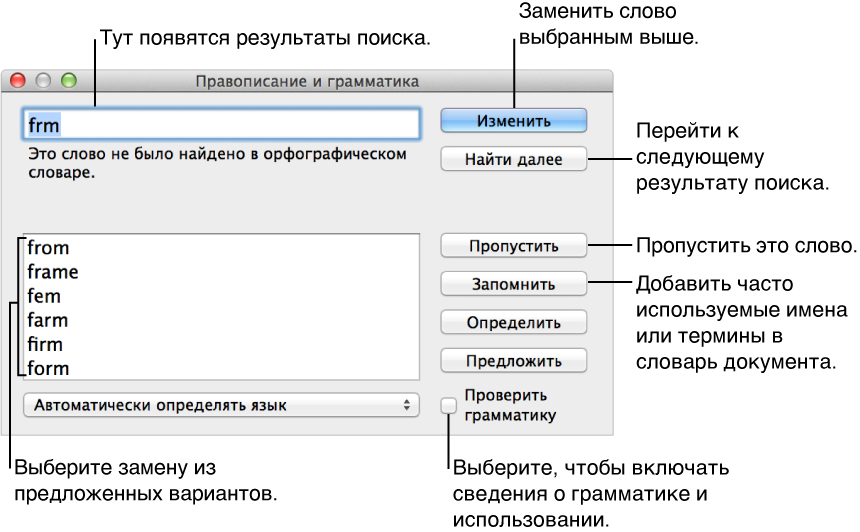Pick the "farm" suggestion
Screen dimensions: 860x532
click(48, 320)
